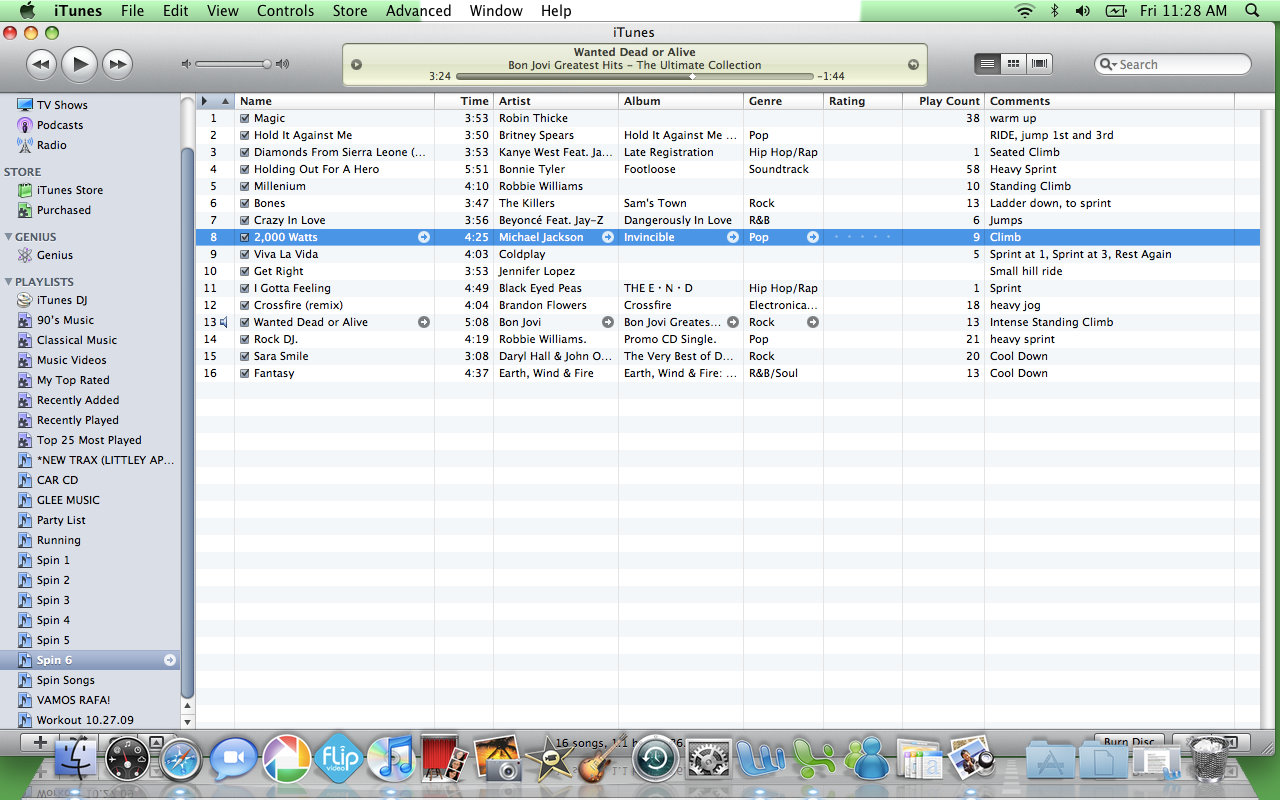Uncheck the Millenium checkbox
Screen dimensions: 1280x800
pyautogui.click(x=245, y=186)
